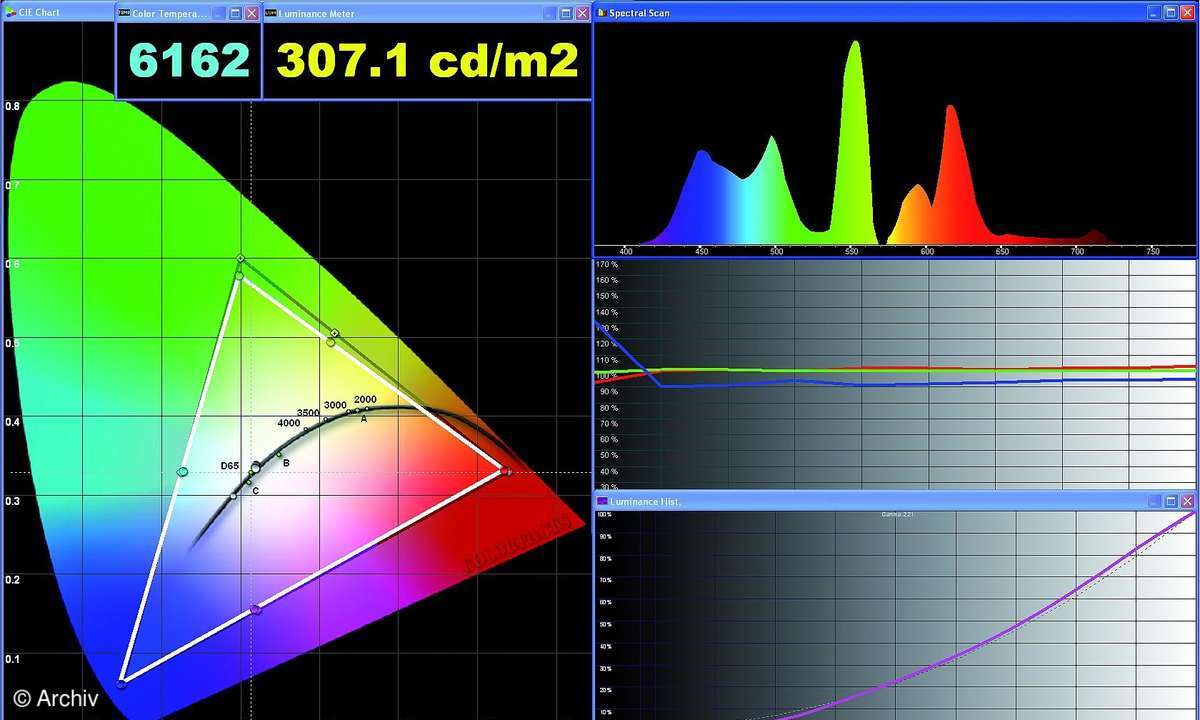Select the green primary marker on gamut triangle
The width and height of the screenshot is (1200, 720).
pos(240,276)
